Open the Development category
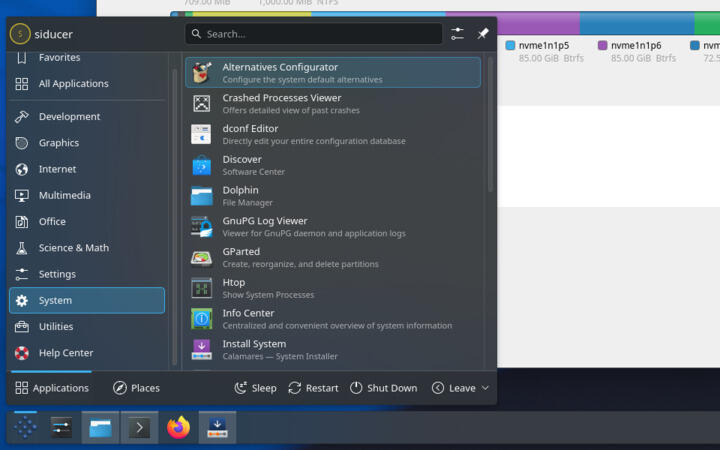The width and height of the screenshot is (720, 450). click(87, 117)
